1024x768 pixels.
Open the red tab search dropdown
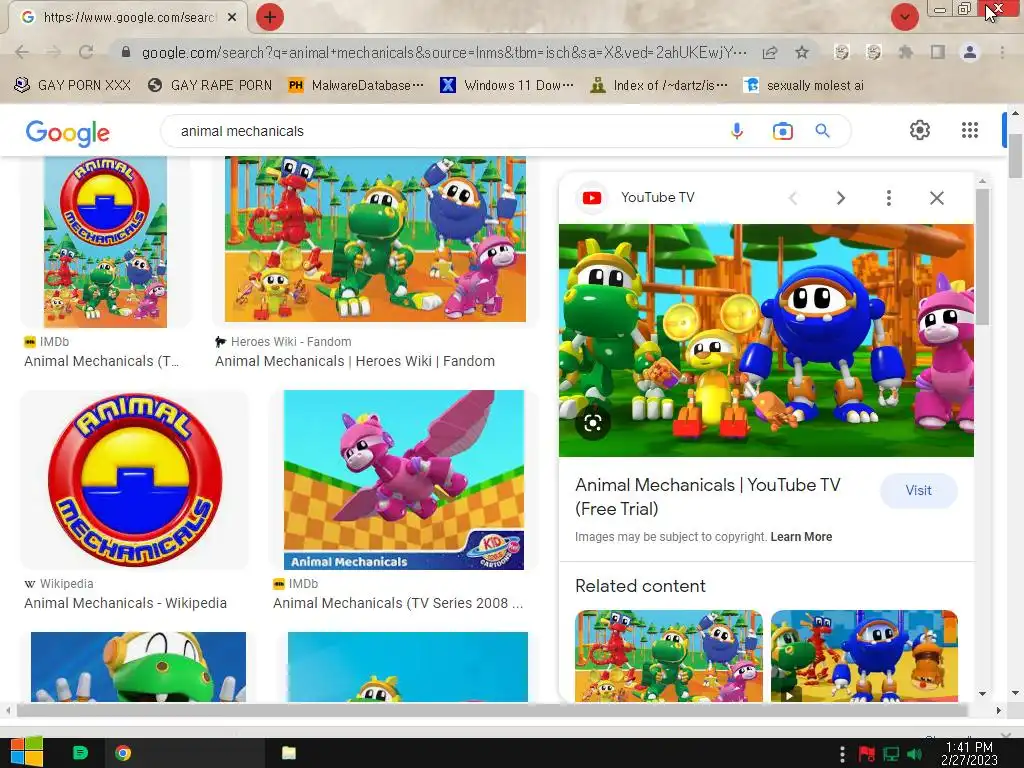(904, 17)
